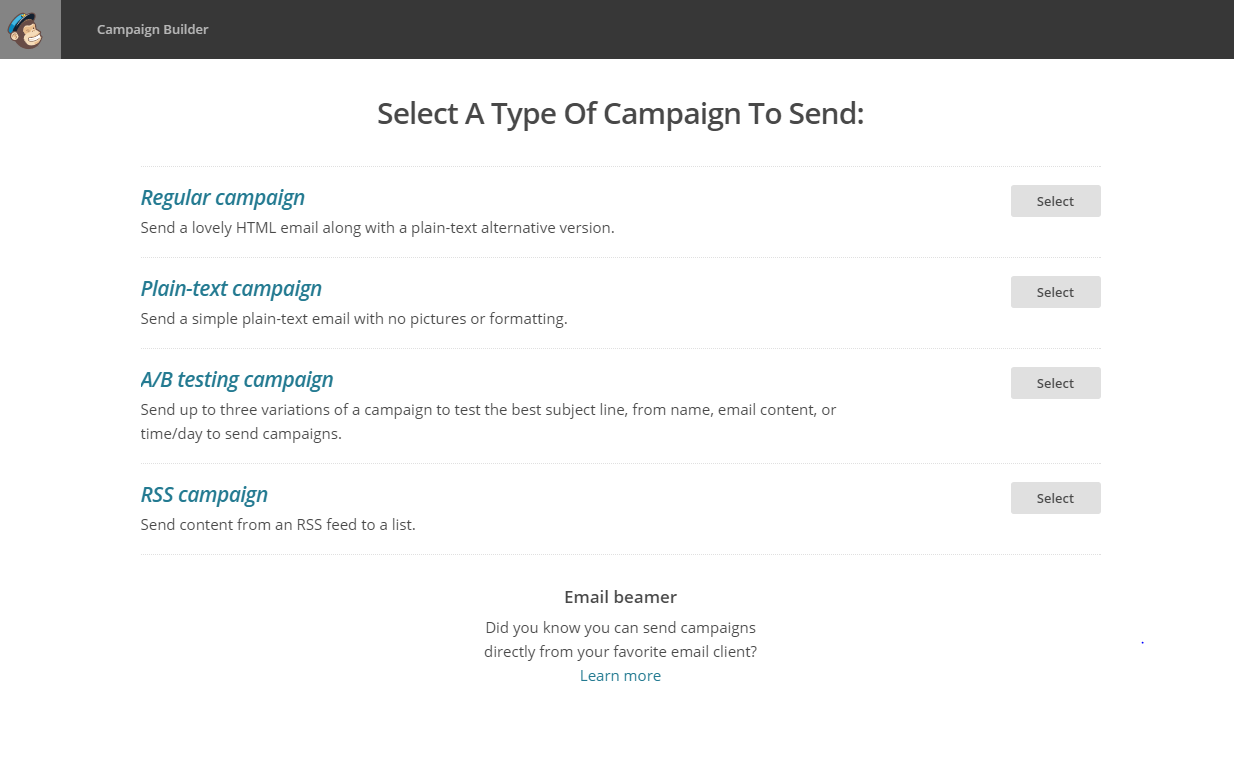1234x762 pixels.
Task: Open the RSS campaign title link
Action: click(204, 494)
